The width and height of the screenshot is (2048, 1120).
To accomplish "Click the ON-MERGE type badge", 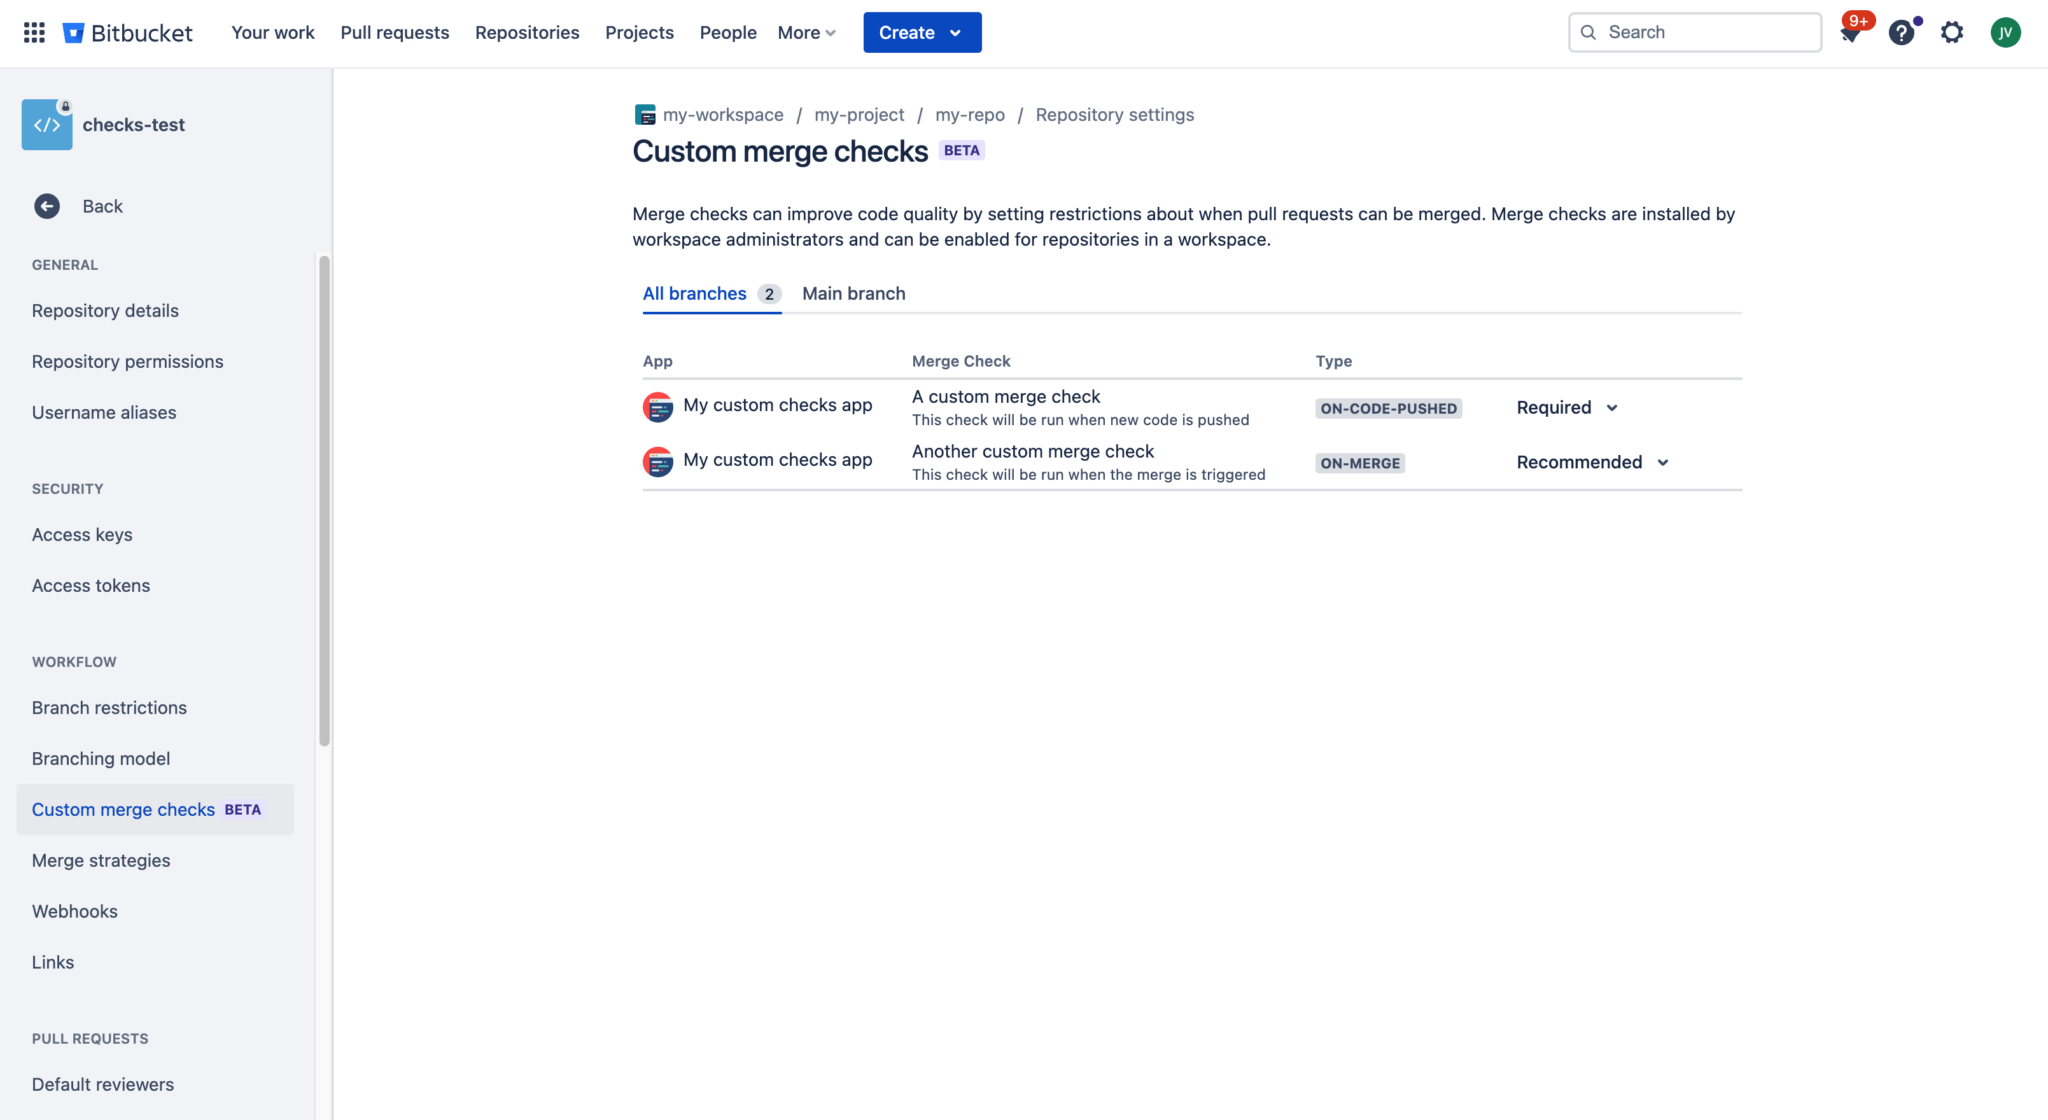I will (x=1360, y=463).
